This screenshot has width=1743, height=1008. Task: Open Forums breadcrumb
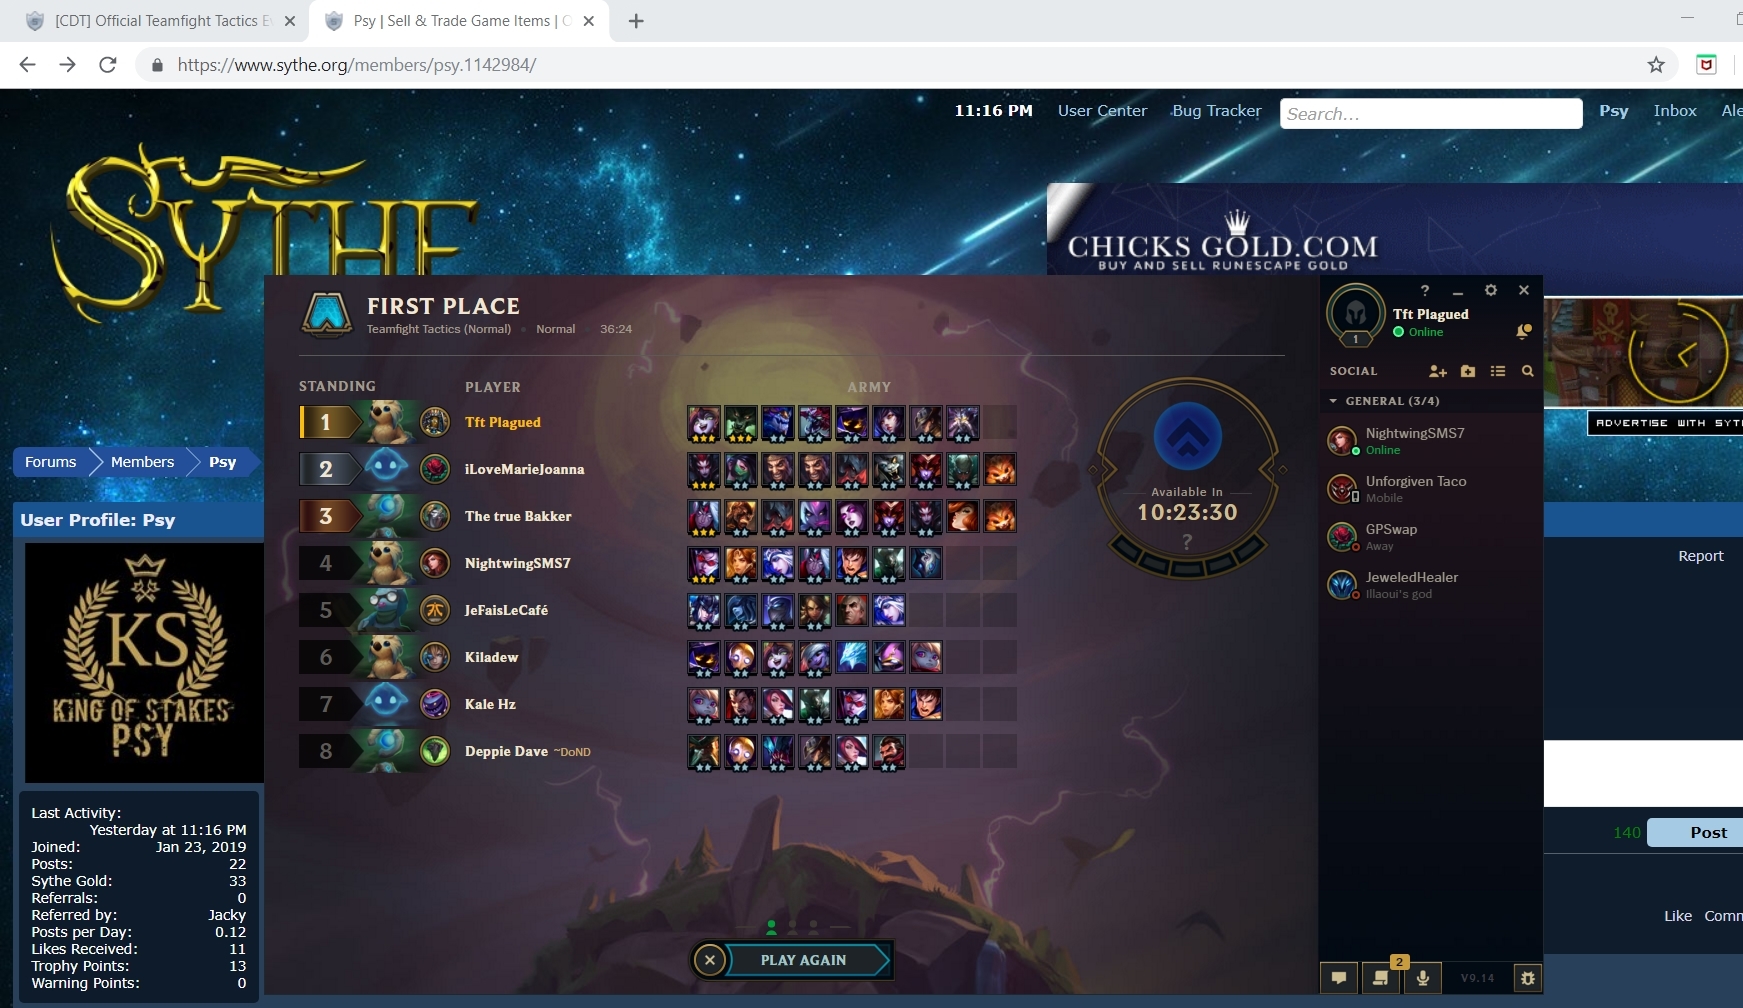click(x=51, y=462)
